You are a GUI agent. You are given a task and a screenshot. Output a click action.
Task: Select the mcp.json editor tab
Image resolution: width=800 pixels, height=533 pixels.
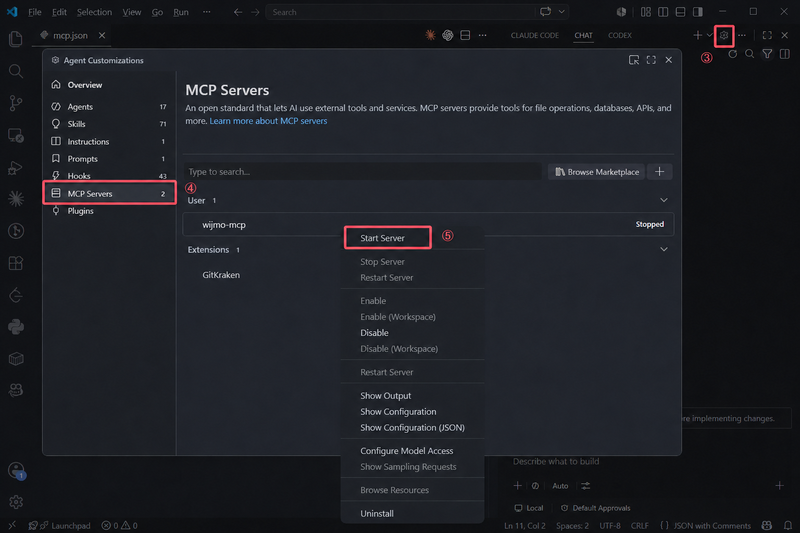point(70,35)
